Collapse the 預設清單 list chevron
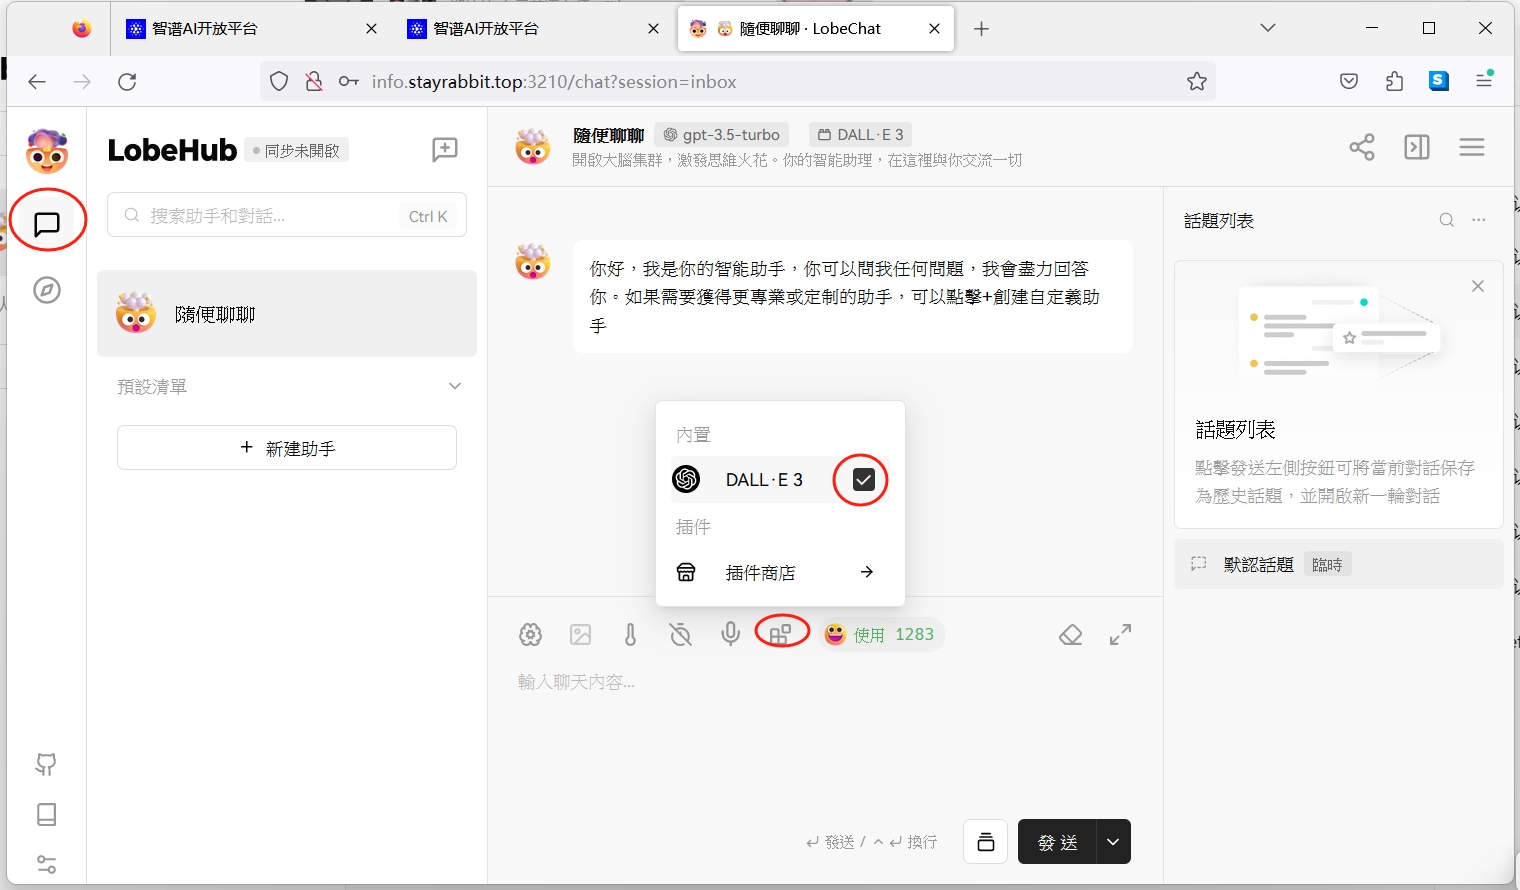This screenshot has height=890, width=1520. point(455,386)
